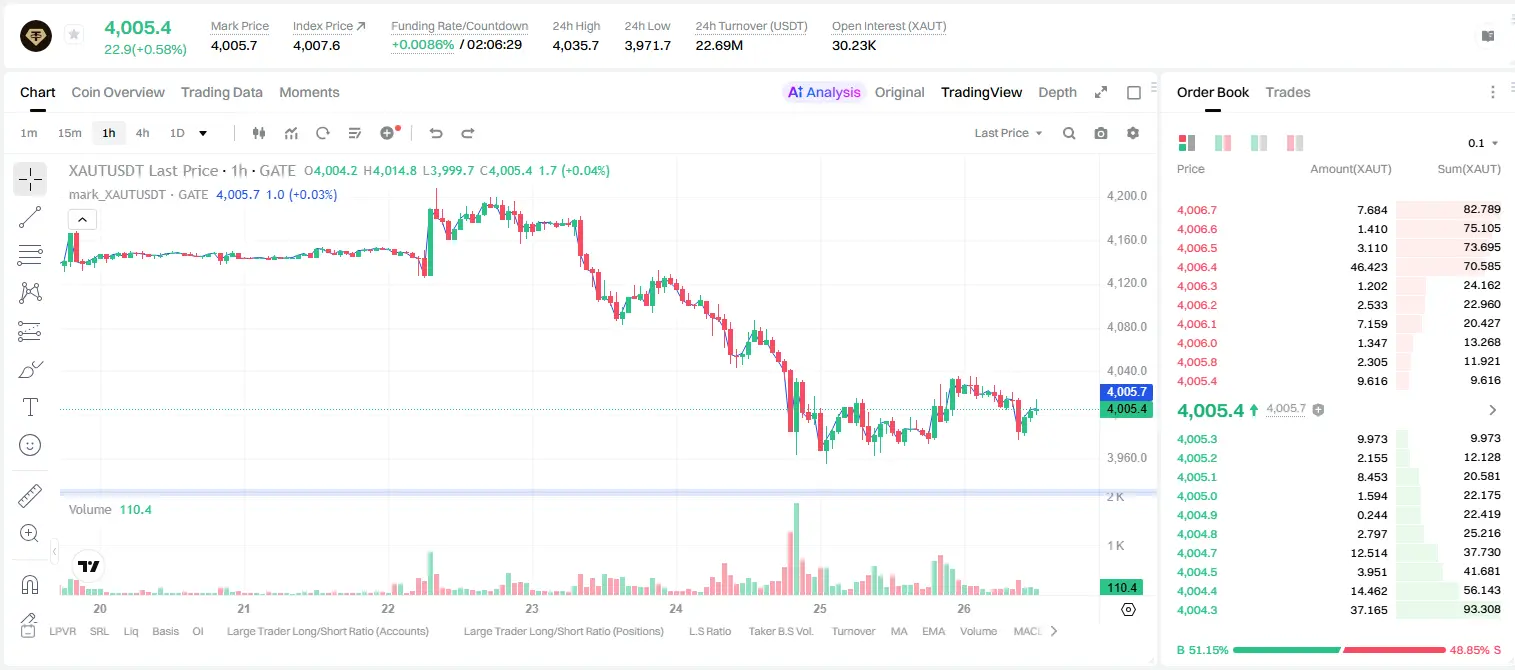Screen dimensions: 1515x670
Task: Click the AI Analysis button
Action: 824,92
